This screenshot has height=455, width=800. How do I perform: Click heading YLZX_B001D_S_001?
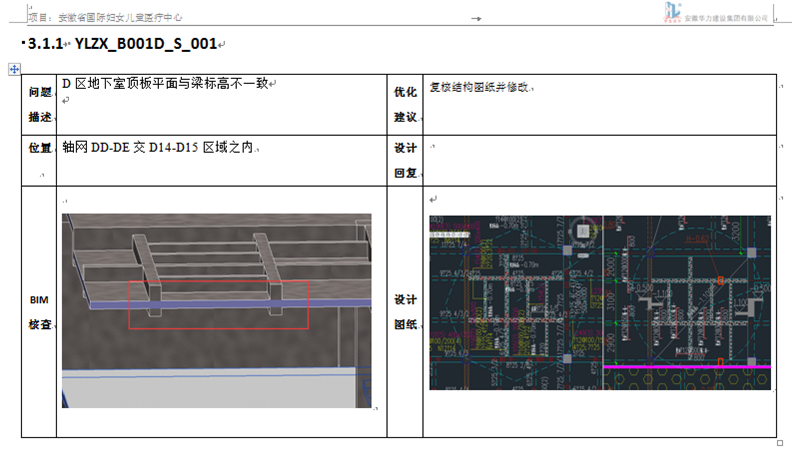point(146,44)
